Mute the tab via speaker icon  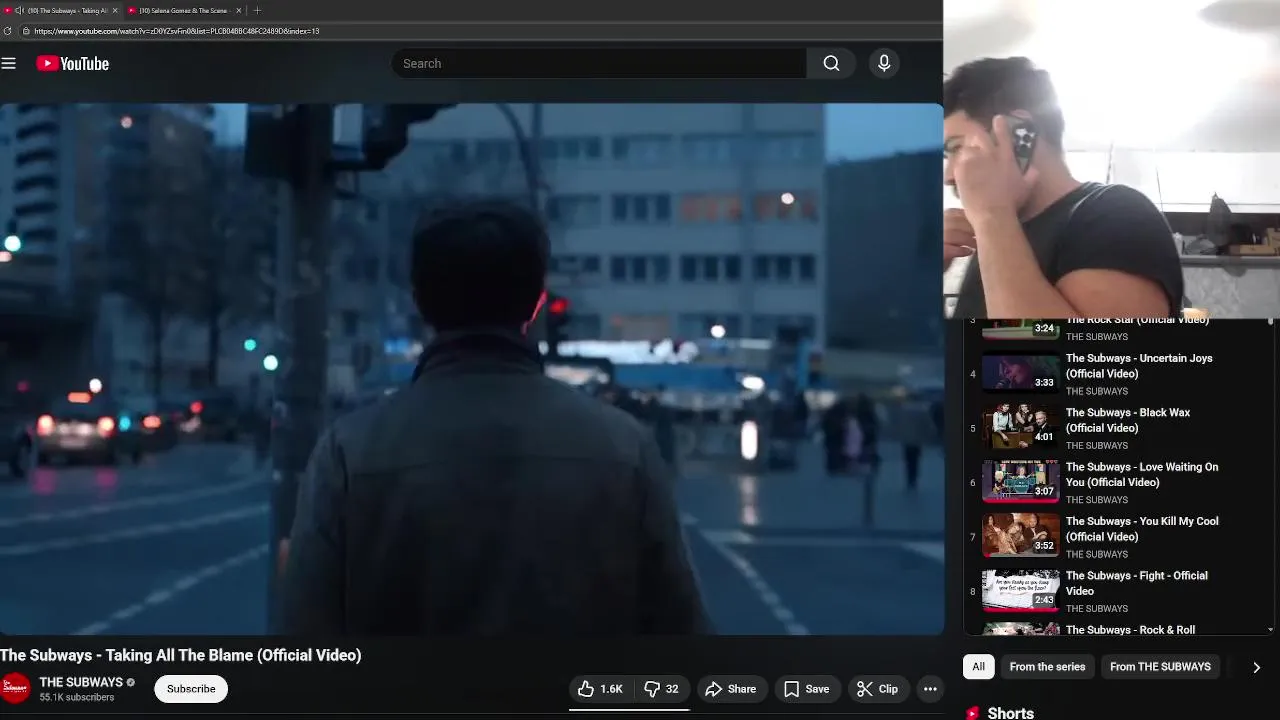click(19, 10)
